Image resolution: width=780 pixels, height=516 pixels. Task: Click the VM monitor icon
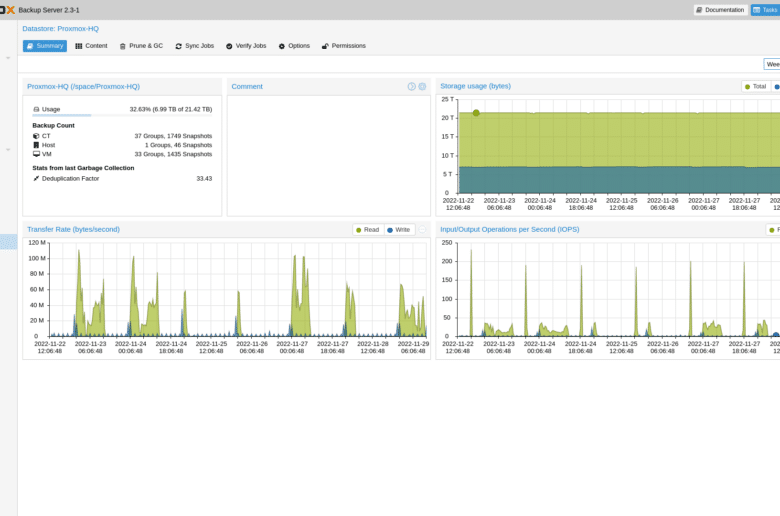pyautogui.click(x=36, y=154)
